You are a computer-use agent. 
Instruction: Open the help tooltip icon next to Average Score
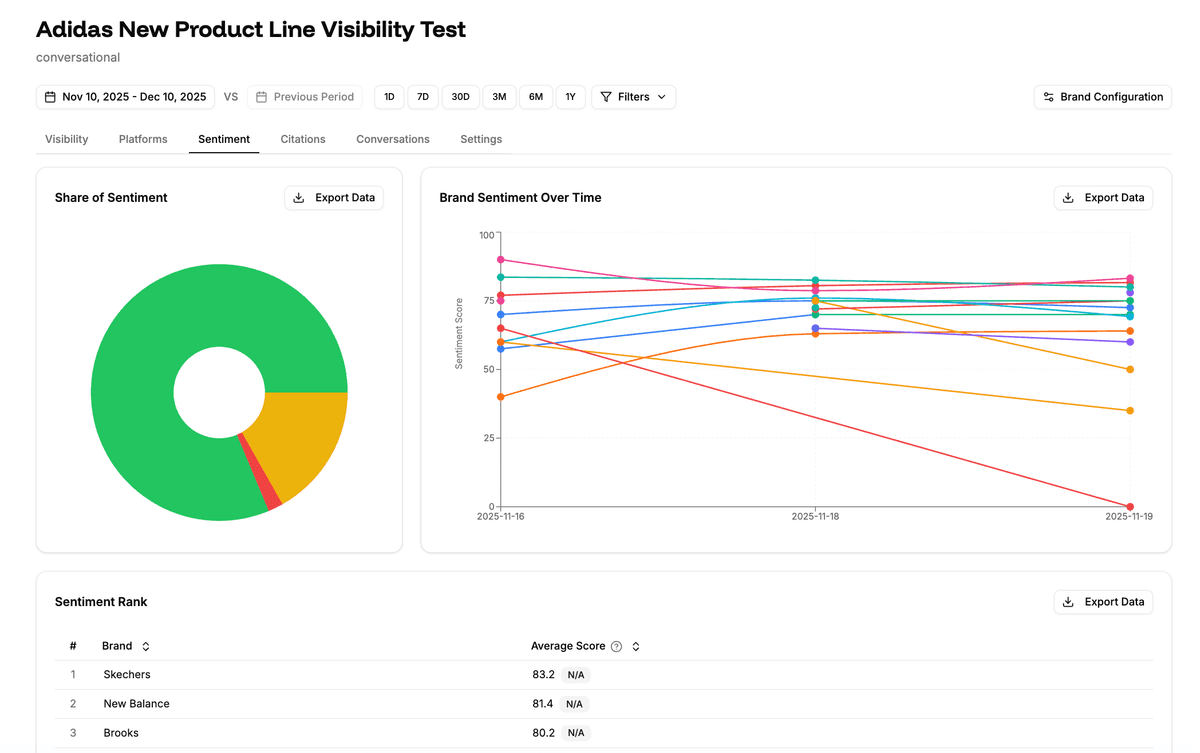pos(617,646)
